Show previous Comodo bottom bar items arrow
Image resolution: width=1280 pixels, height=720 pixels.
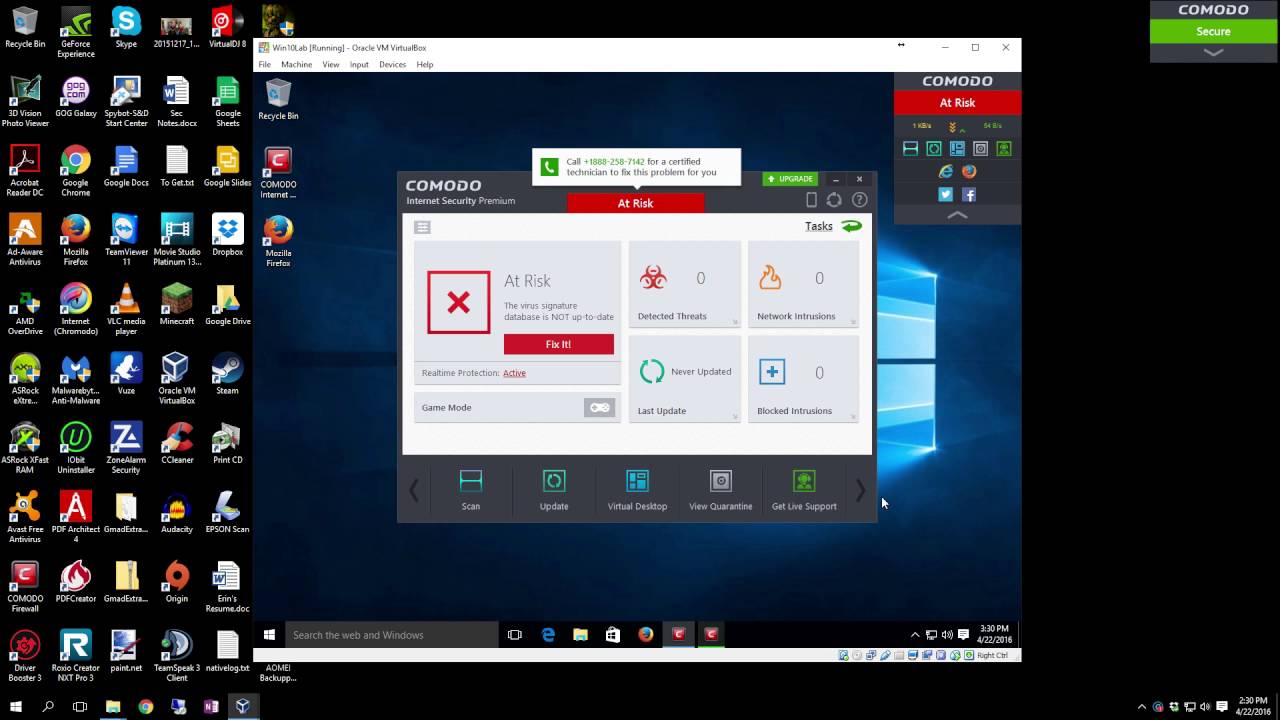click(414, 489)
